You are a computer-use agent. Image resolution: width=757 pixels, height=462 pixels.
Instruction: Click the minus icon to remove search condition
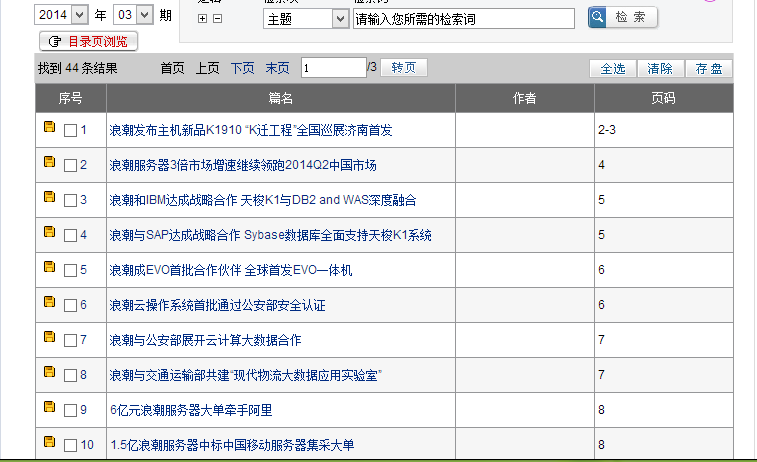(218, 19)
